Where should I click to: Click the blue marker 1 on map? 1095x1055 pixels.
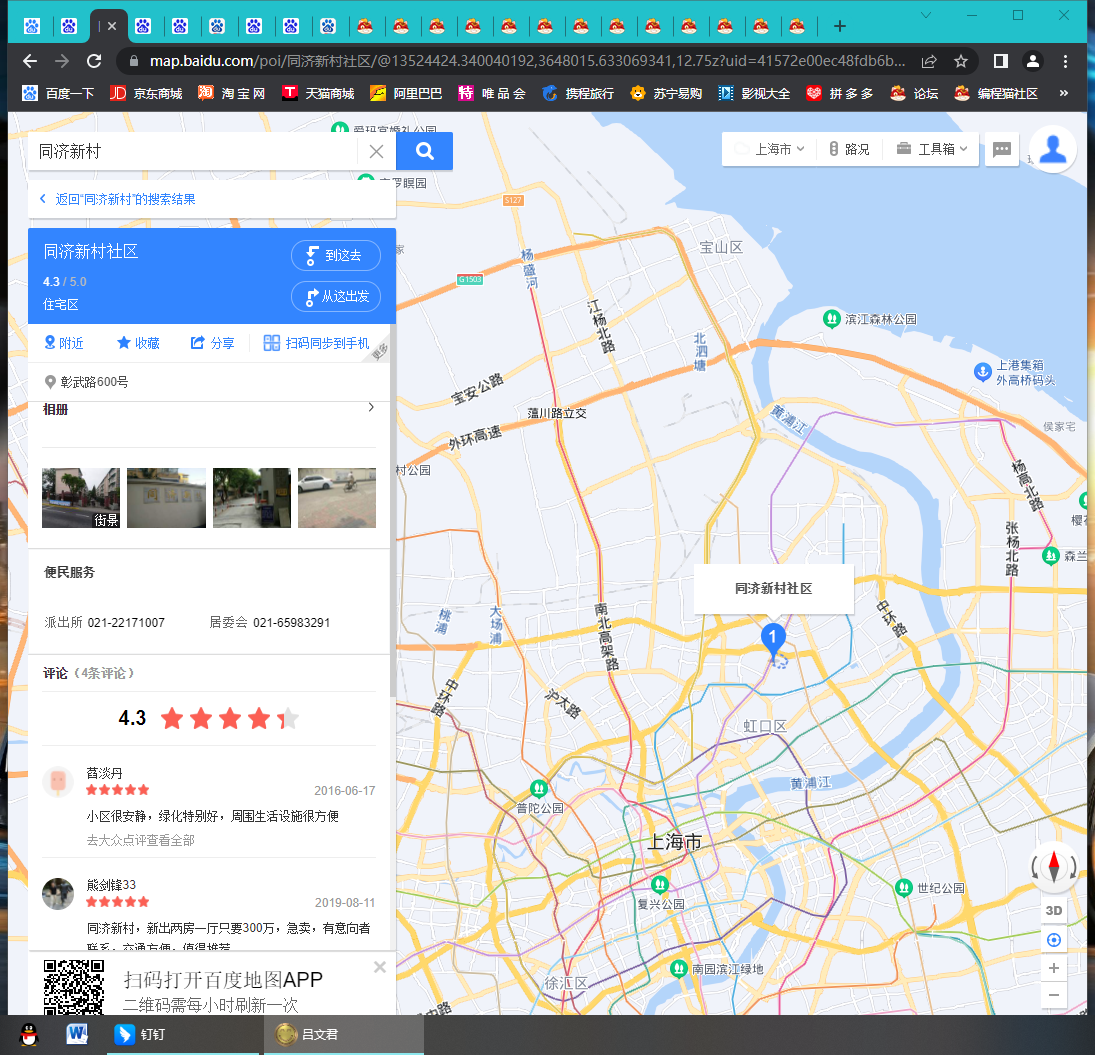(x=772, y=638)
